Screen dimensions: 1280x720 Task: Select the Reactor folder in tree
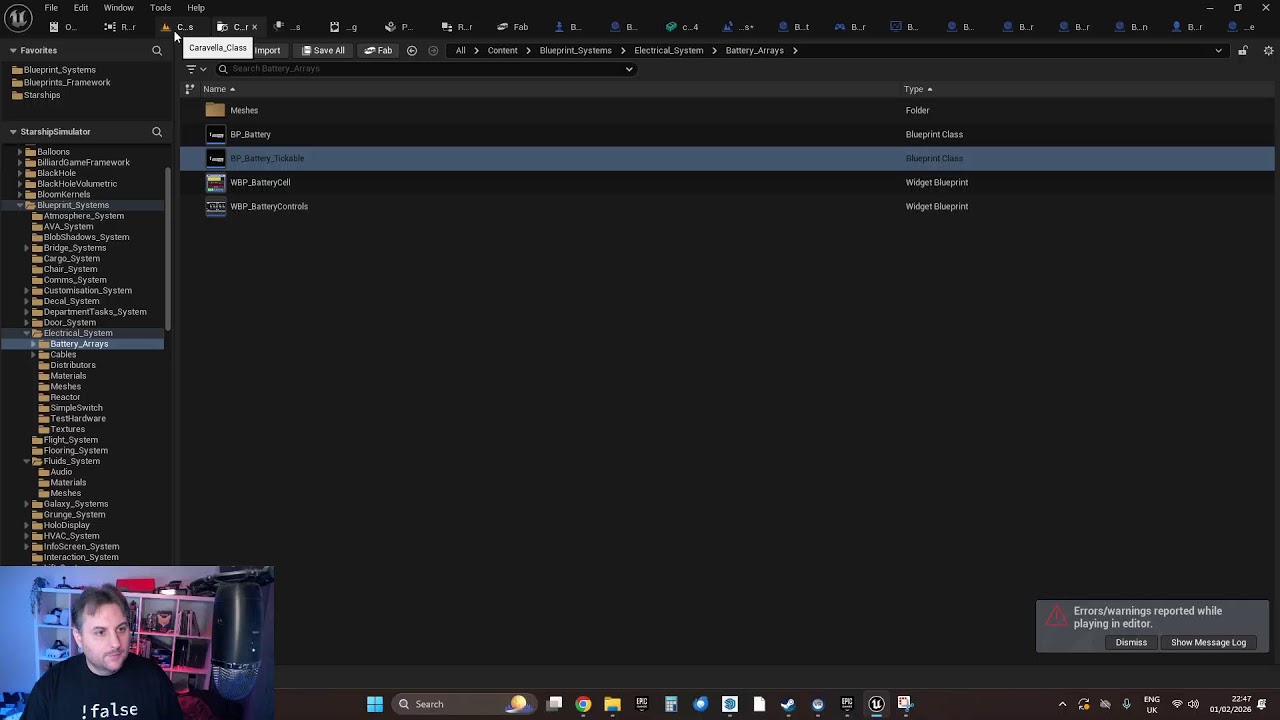(65, 397)
